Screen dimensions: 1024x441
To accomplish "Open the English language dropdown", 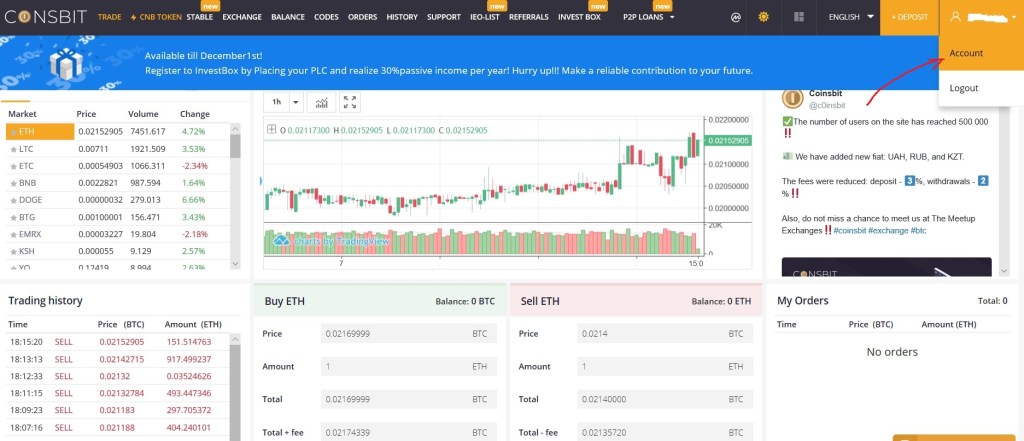I will pos(849,17).
